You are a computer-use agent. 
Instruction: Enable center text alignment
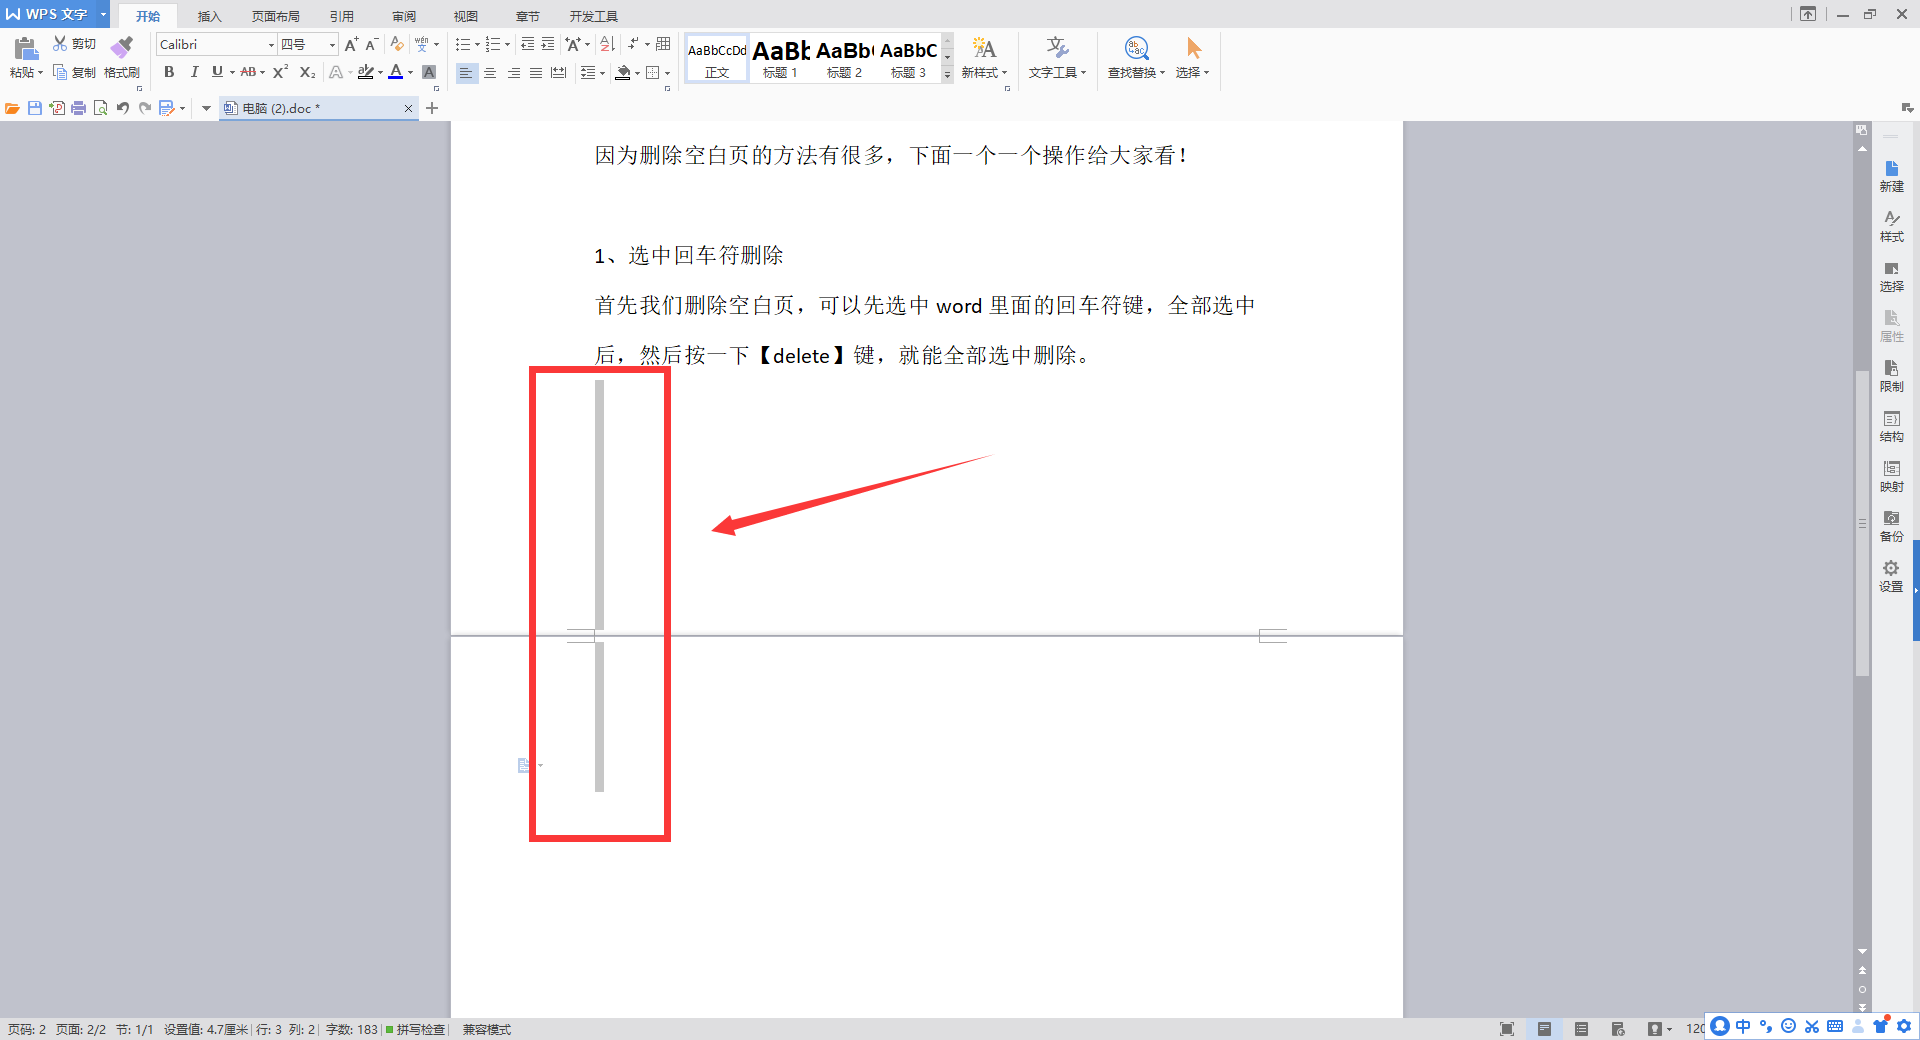click(x=490, y=73)
